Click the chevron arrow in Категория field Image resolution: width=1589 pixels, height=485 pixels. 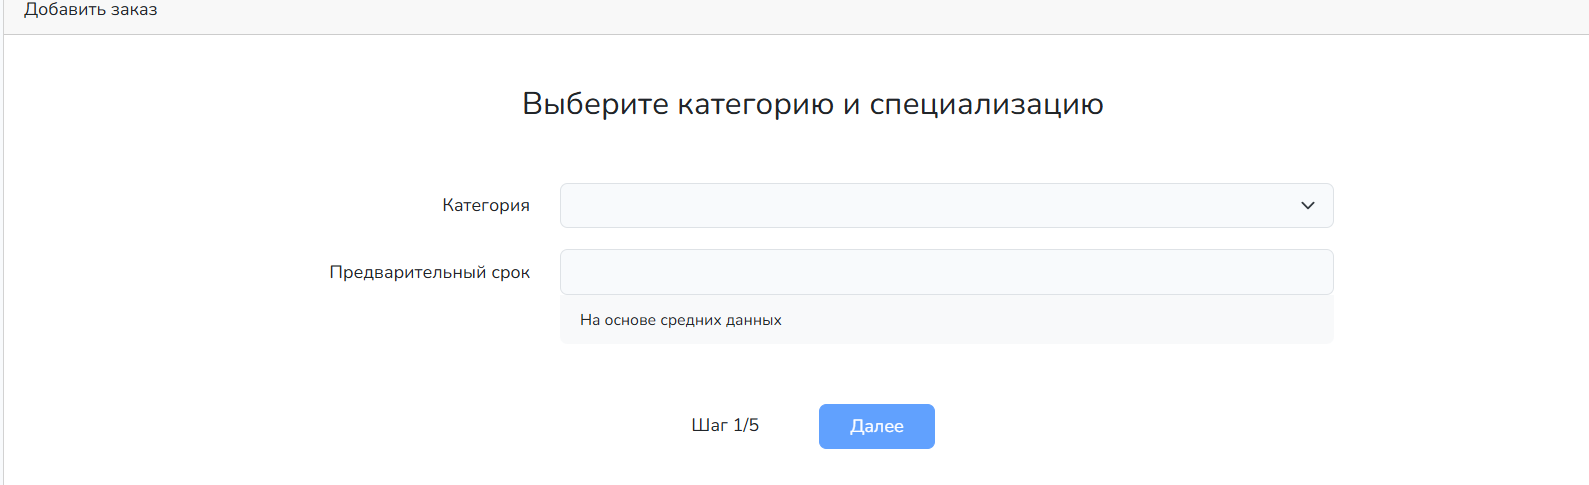tap(1307, 205)
